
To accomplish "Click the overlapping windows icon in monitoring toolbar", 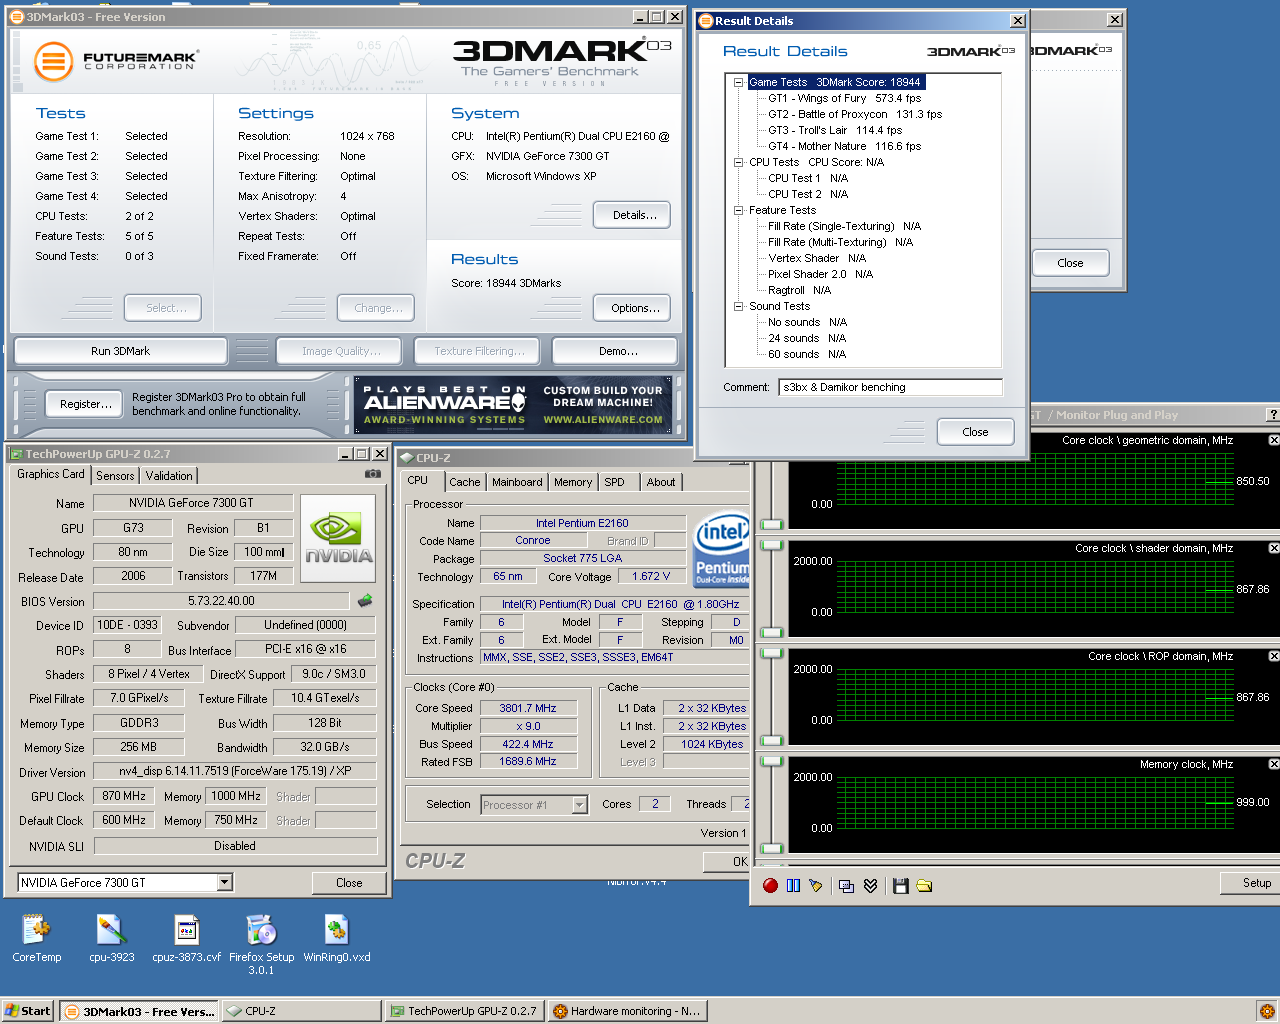I will [x=846, y=886].
